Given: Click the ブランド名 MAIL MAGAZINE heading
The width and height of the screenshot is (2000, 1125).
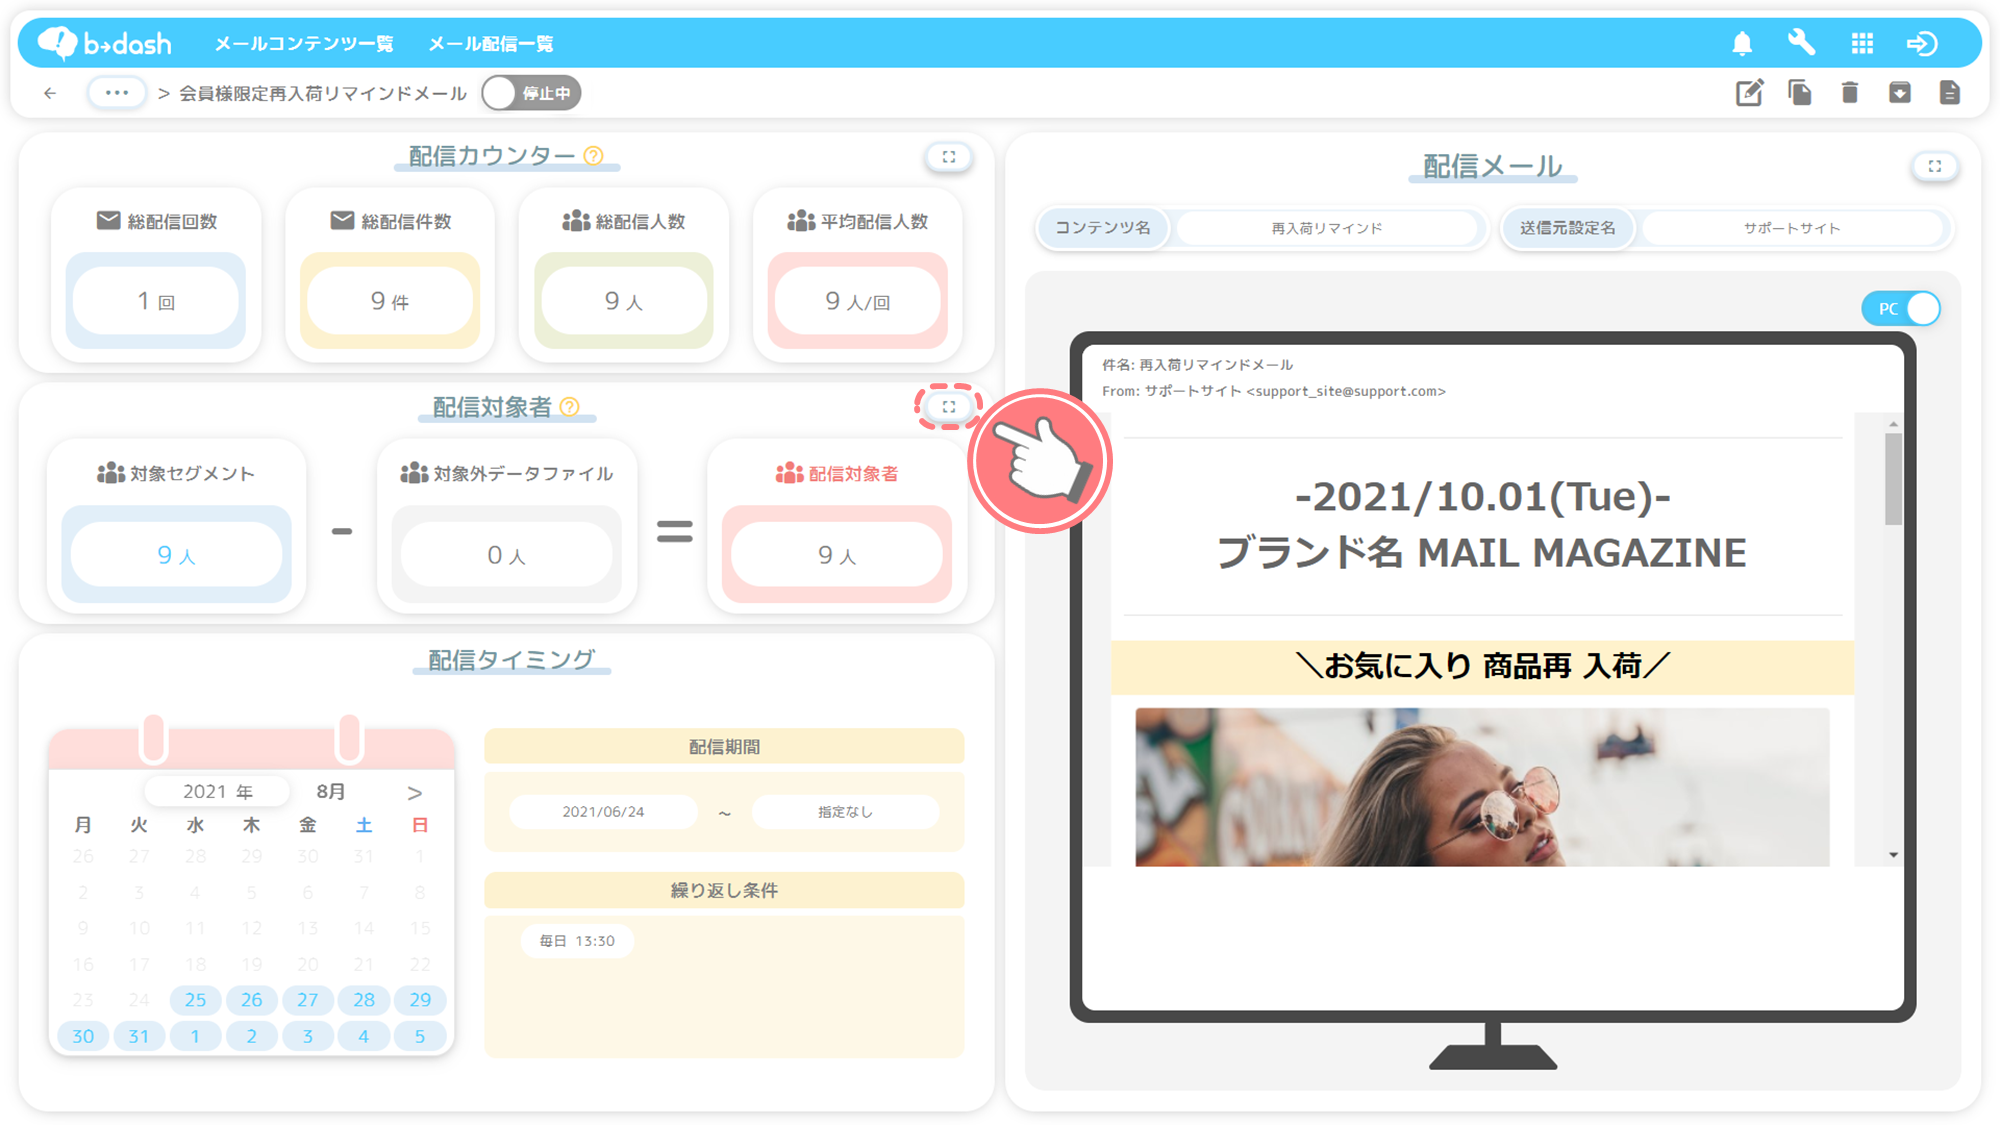Looking at the screenshot, I should pyautogui.click(x=1482, y=553).
